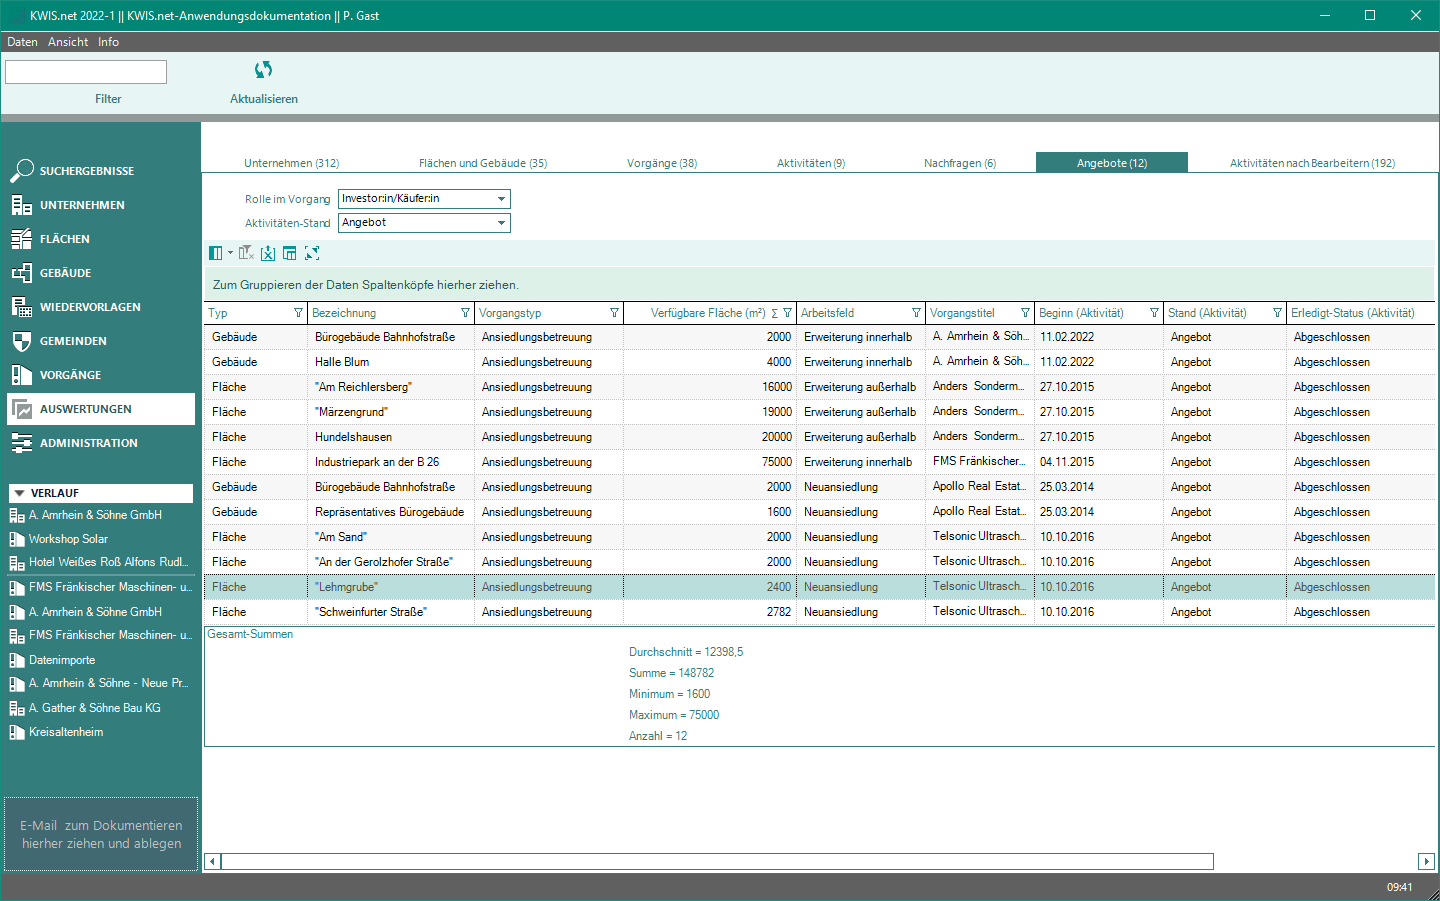Click the scroll left arrow of grid

coord(212,861)
